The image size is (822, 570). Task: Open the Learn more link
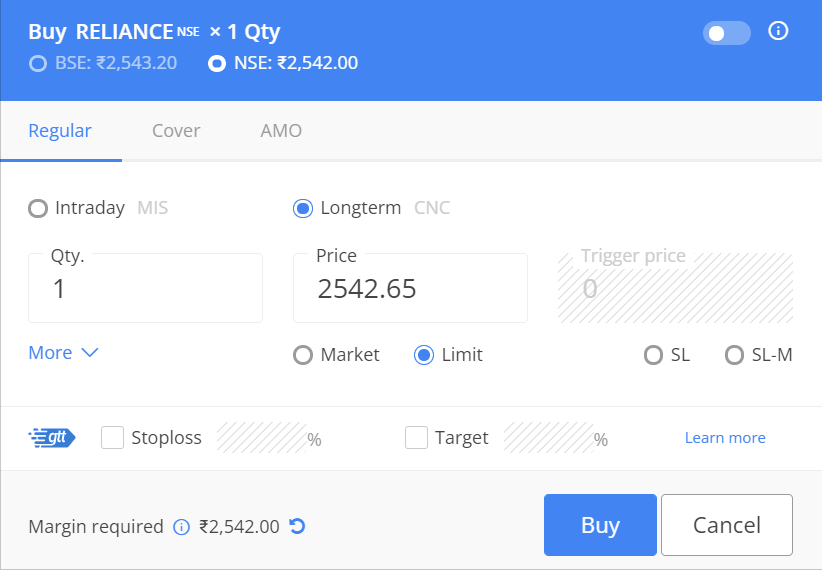point(725,437)
